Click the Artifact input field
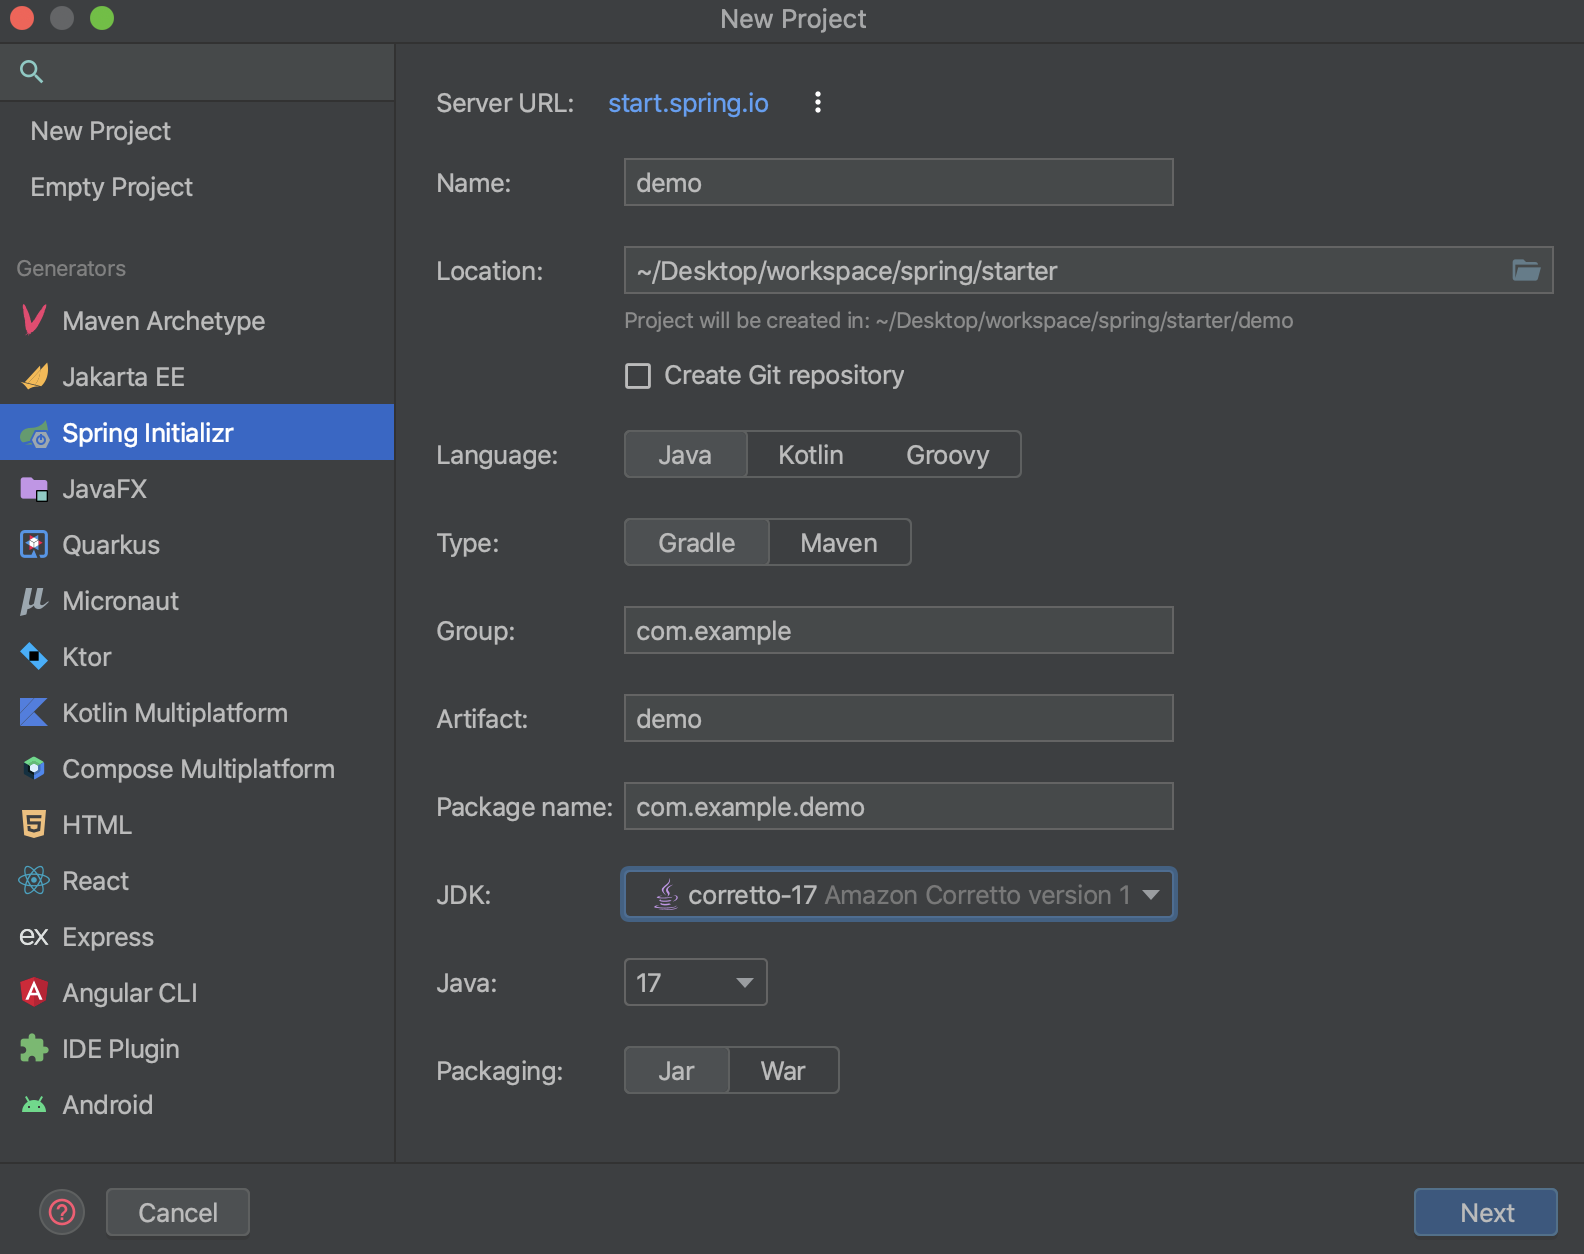 pyautogui.click(x=898, y=718)
